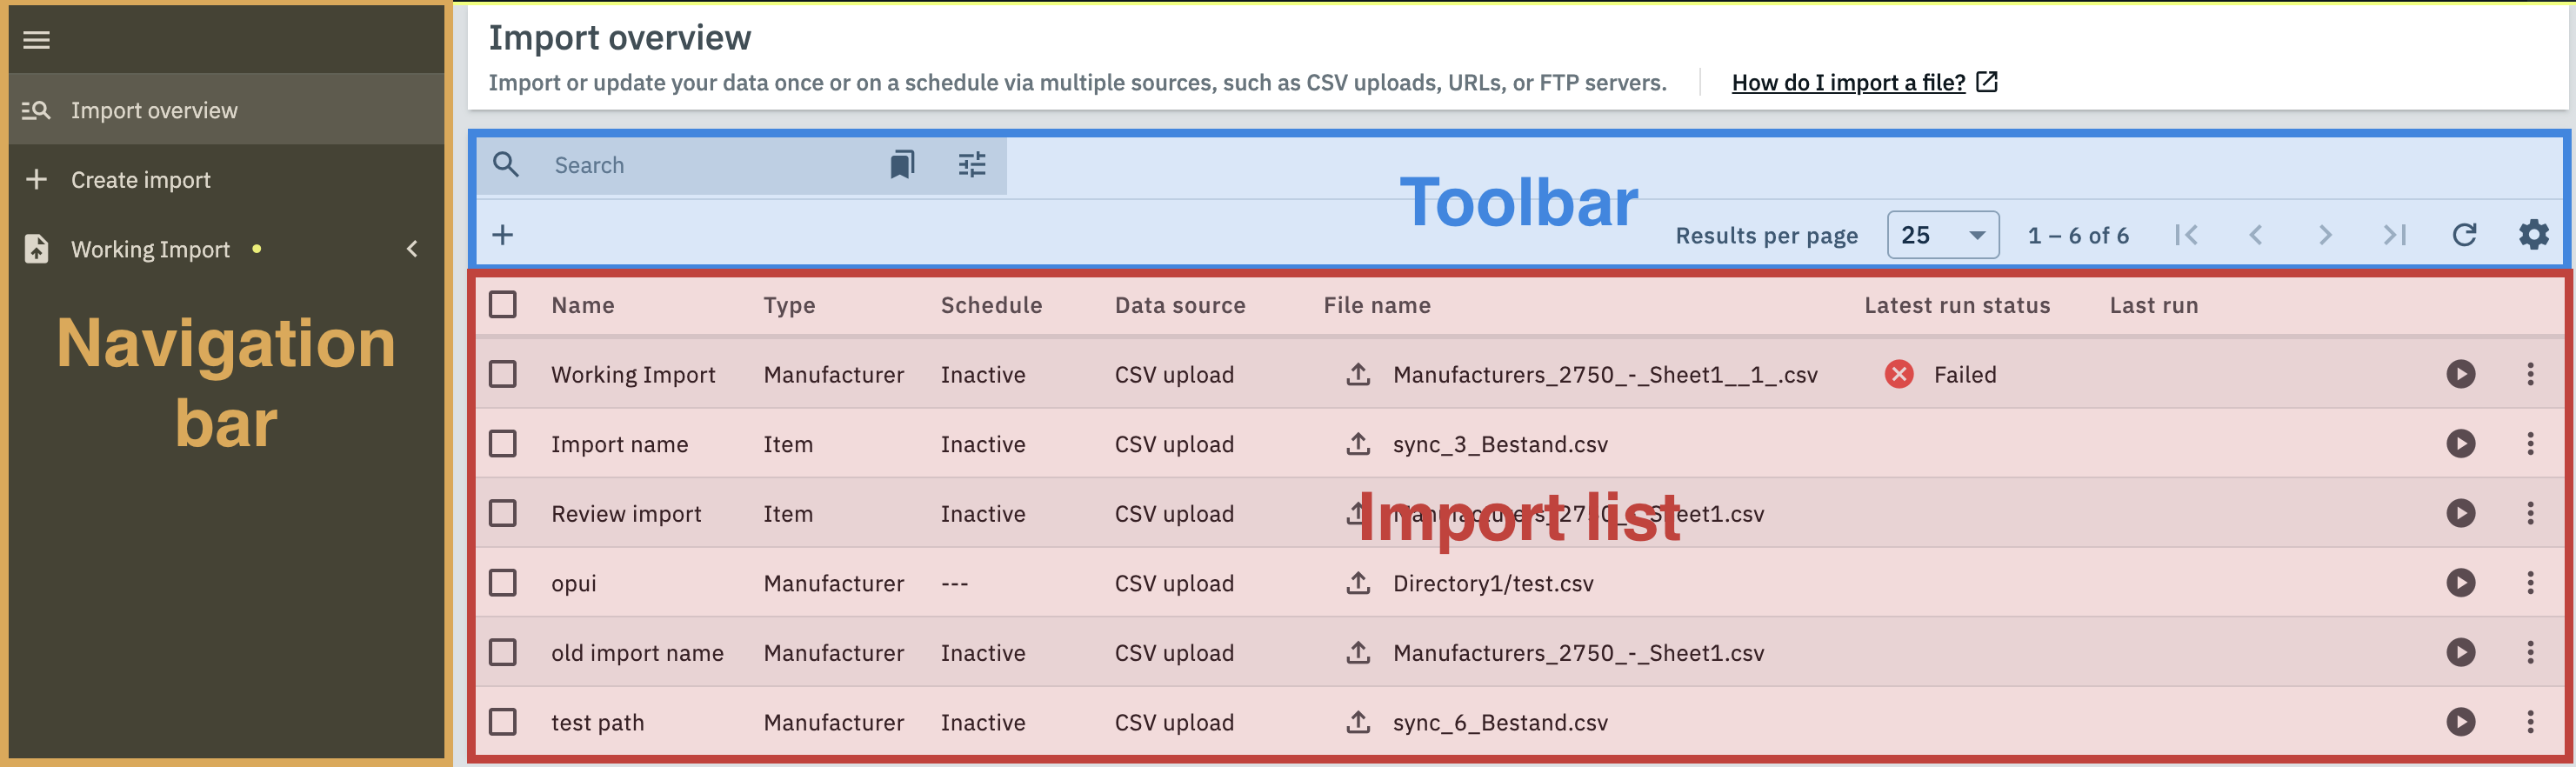
Task: Run the opui import
Action: point(2461,582)
